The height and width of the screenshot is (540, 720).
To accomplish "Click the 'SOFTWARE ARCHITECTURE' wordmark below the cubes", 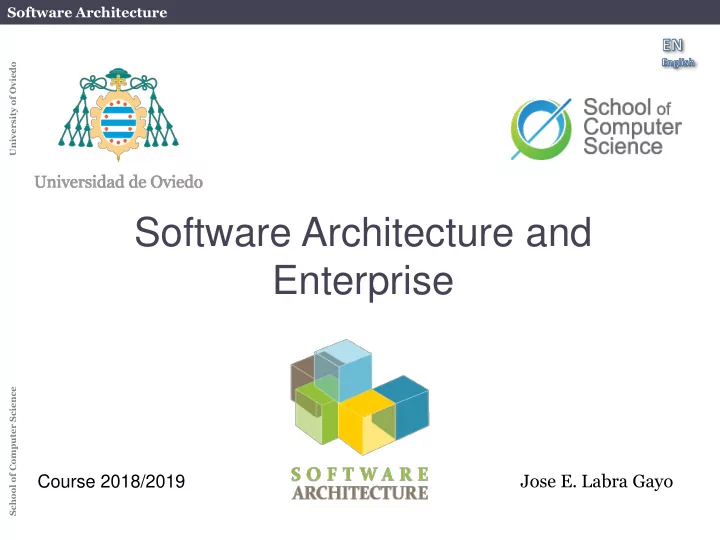I will click(x=360, y=484).
